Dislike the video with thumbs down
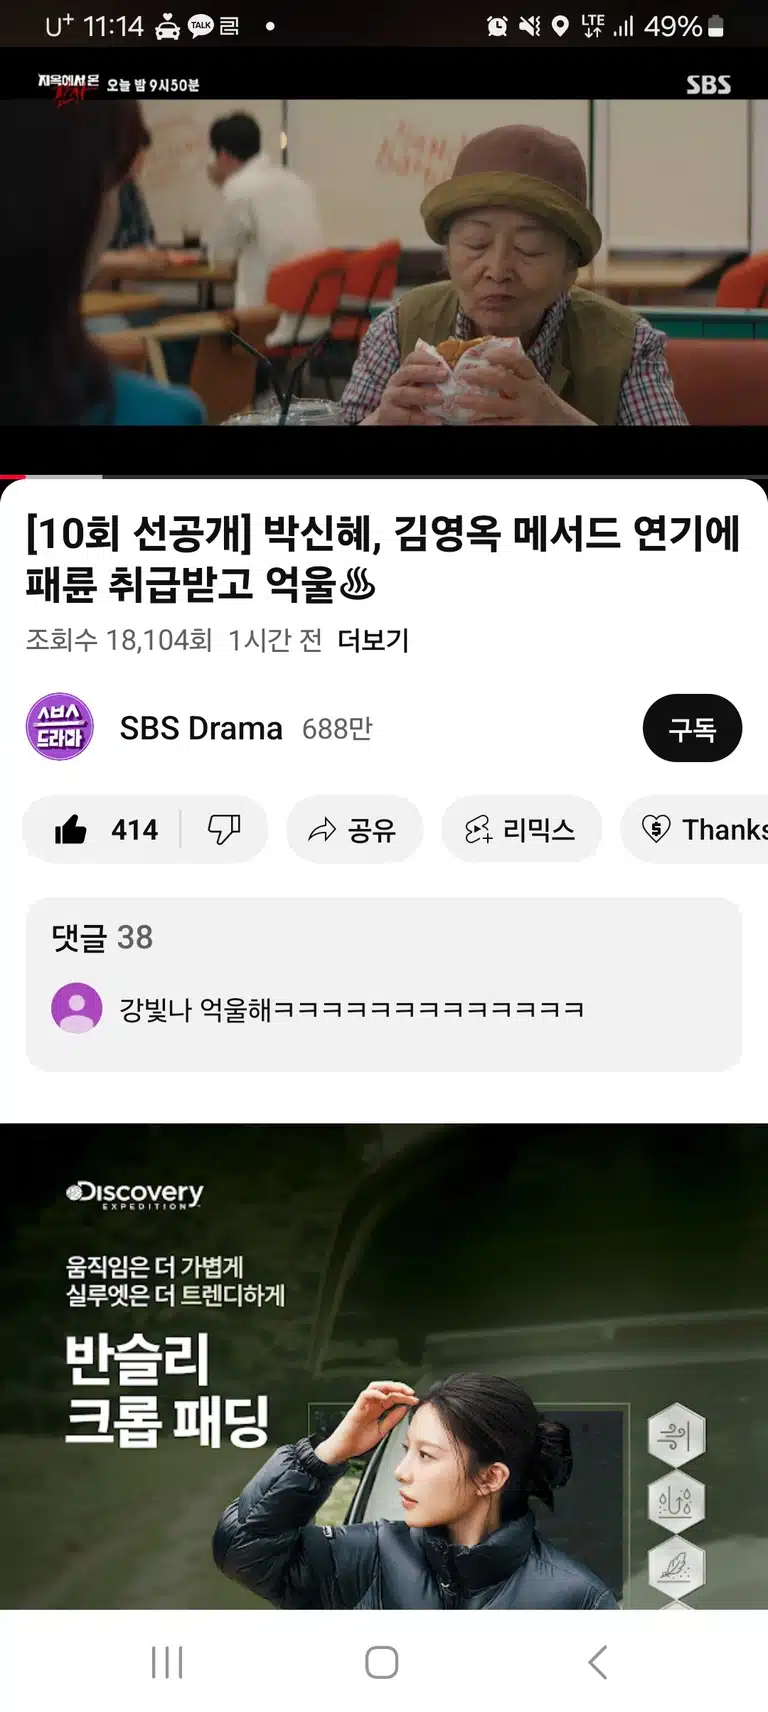 click(224, 829)
